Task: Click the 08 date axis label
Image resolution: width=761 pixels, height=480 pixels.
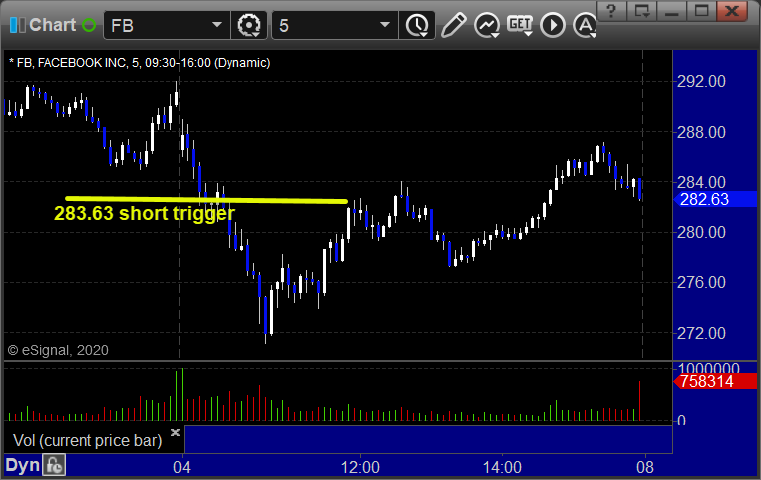Action: (x=645, y=467)
